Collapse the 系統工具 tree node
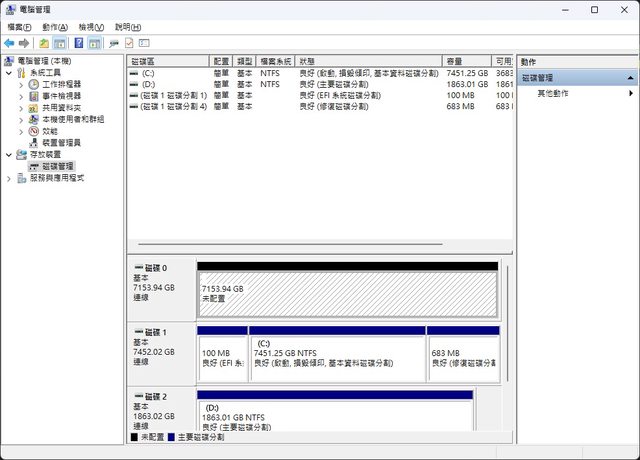 pos(9,73)
